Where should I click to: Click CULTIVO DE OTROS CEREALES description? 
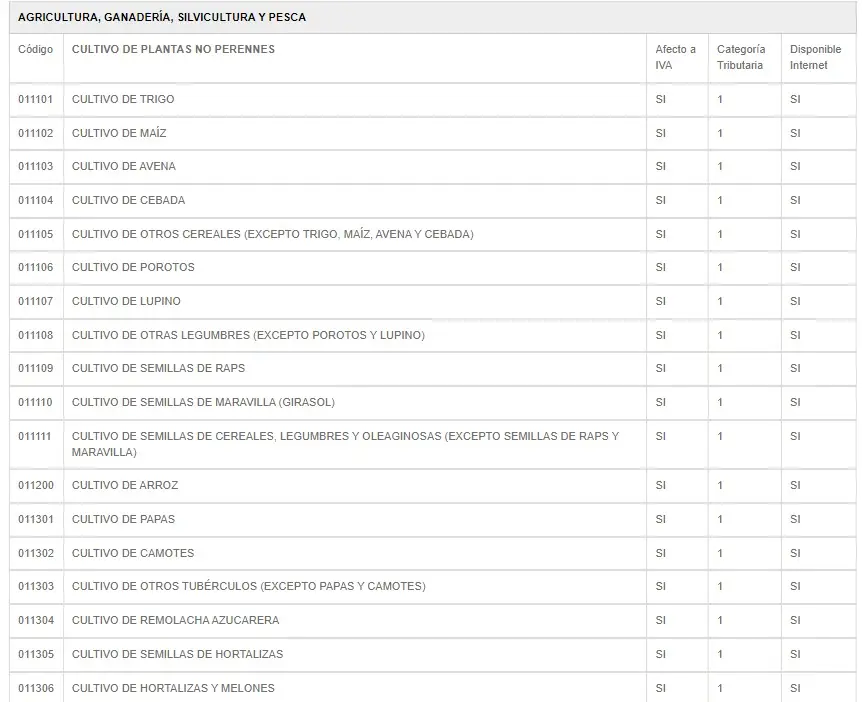point(273,235)
